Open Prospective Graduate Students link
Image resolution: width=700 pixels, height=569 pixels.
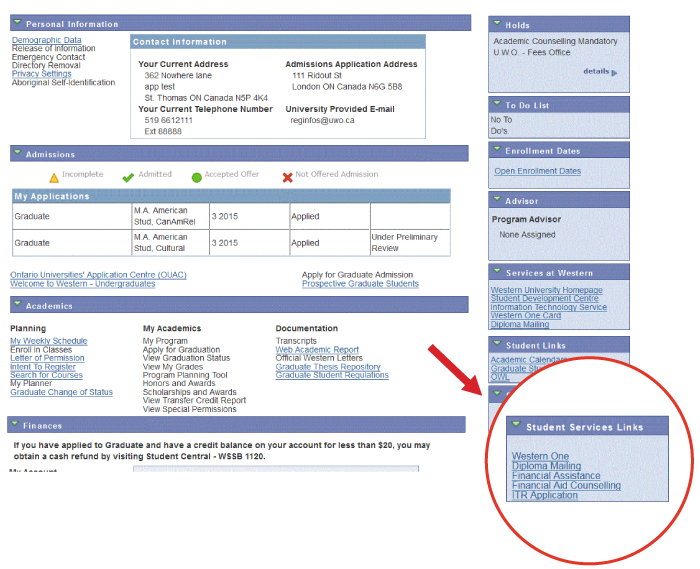360,284
